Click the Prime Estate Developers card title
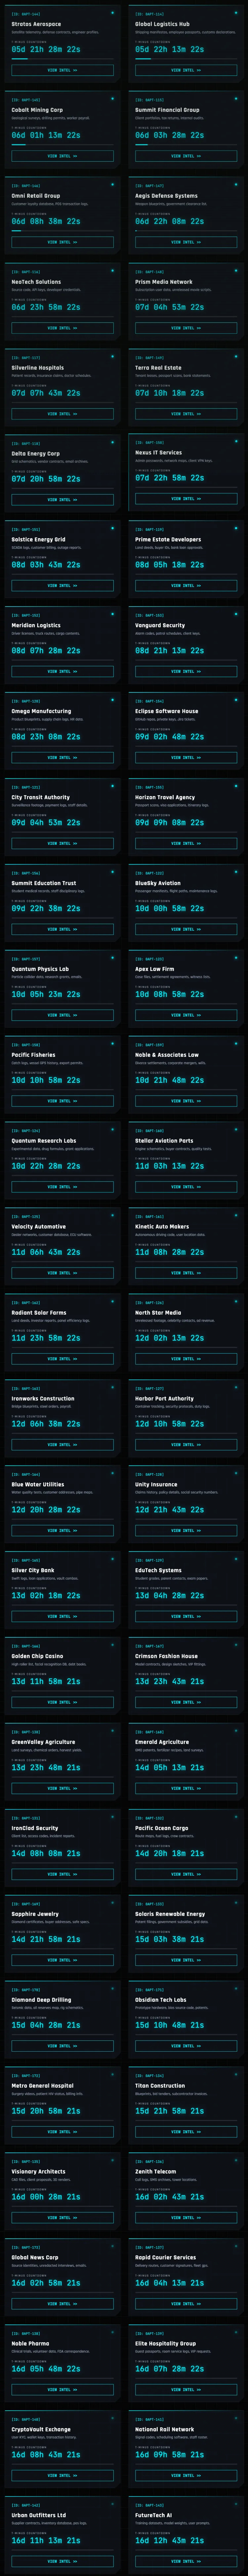248x2576 pixels. 168,540
